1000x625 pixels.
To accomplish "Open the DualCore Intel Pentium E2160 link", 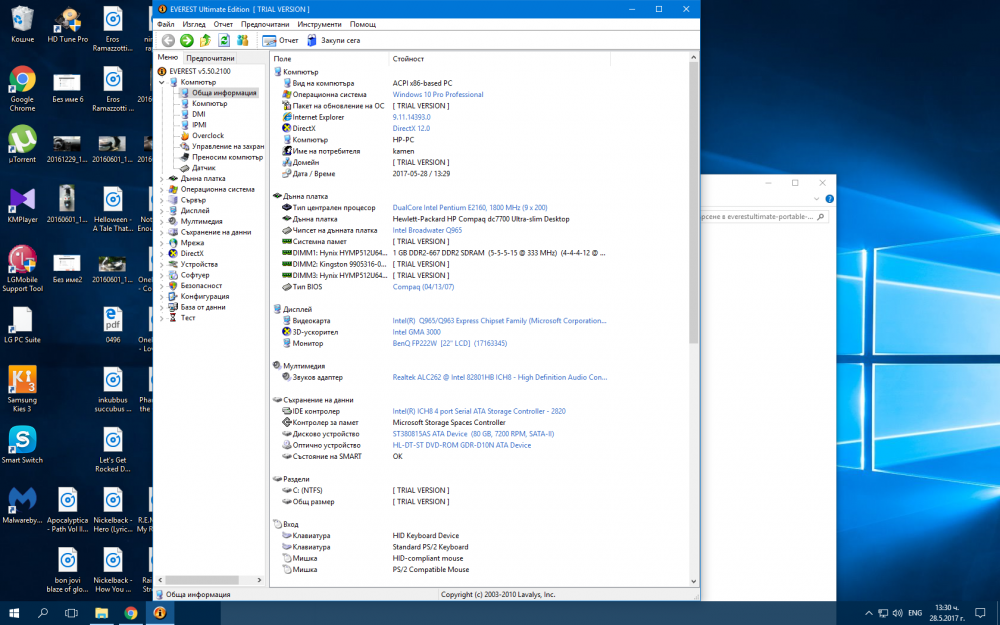I will point(469,208).
